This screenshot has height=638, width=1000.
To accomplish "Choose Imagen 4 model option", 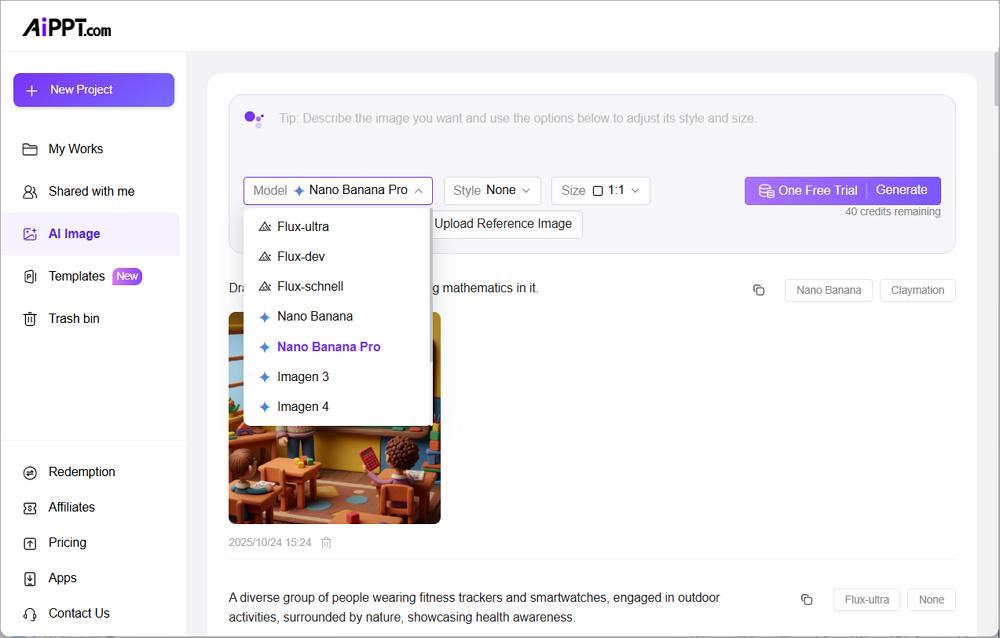I will 303,407.
